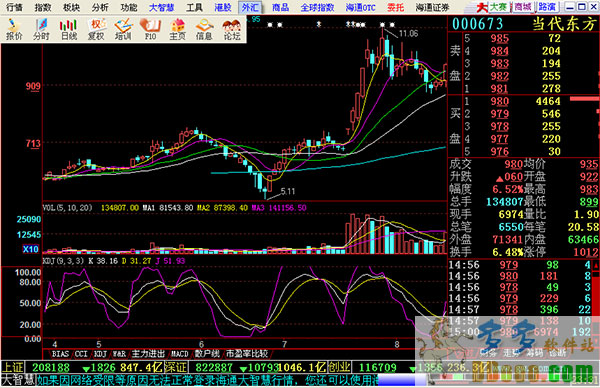The width and height of the screenshot is (600, 388).
Task: Open the 论坛 forum icon
Action: tap(232, 29)
